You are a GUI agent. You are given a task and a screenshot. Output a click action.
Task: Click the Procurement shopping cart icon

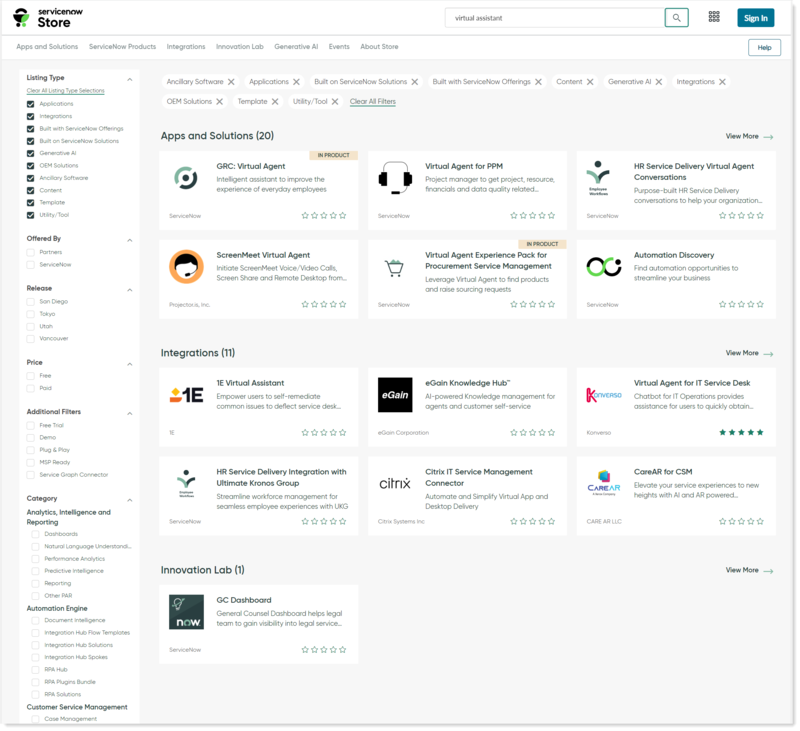pos(394,268)
